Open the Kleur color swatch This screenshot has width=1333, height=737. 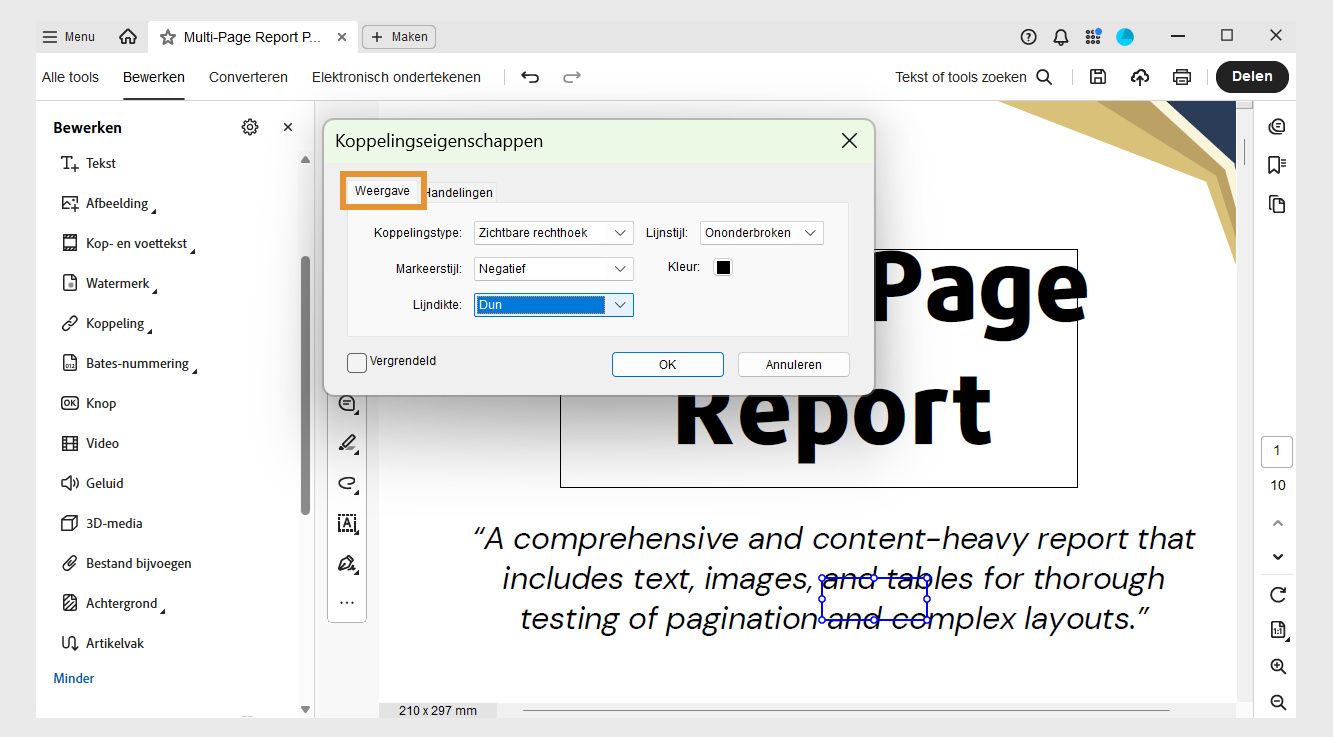point(723,268)
